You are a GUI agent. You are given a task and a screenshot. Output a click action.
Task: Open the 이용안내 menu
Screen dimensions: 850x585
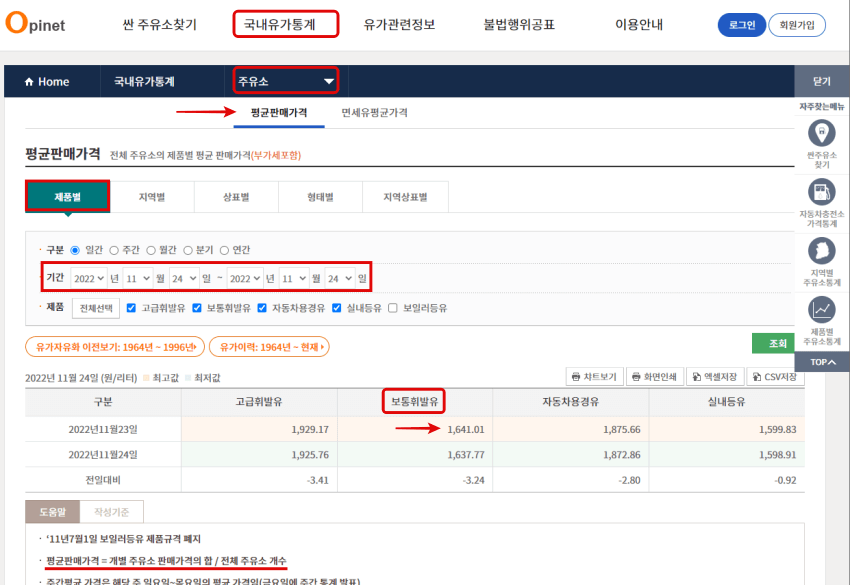(x=639, y=24)
